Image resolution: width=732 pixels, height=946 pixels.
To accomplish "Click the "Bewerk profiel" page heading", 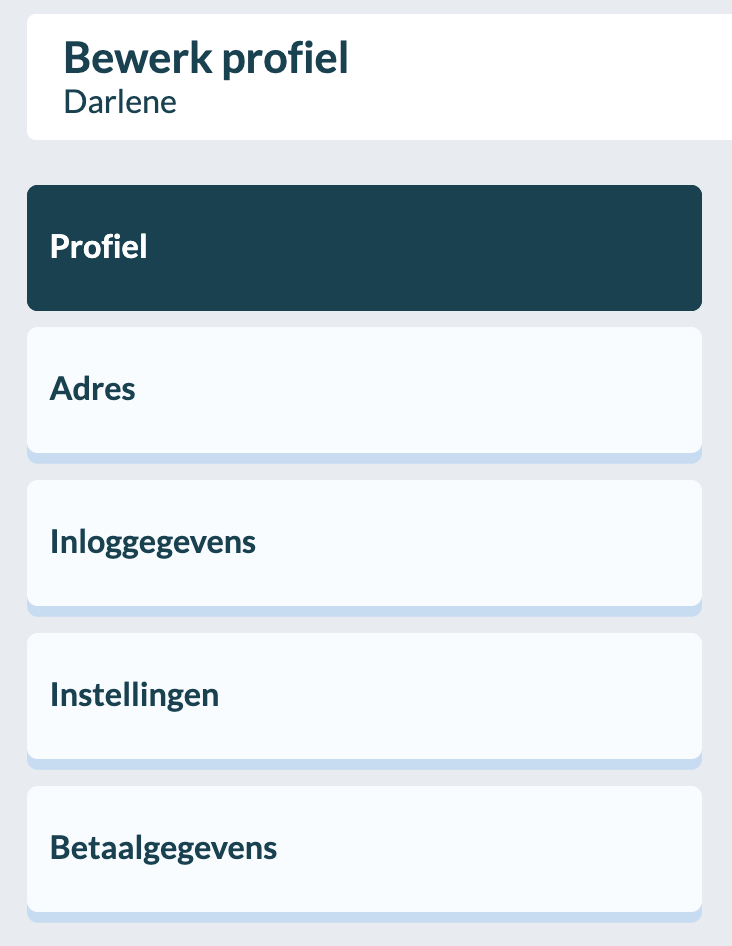I will (x=206, y=59).
